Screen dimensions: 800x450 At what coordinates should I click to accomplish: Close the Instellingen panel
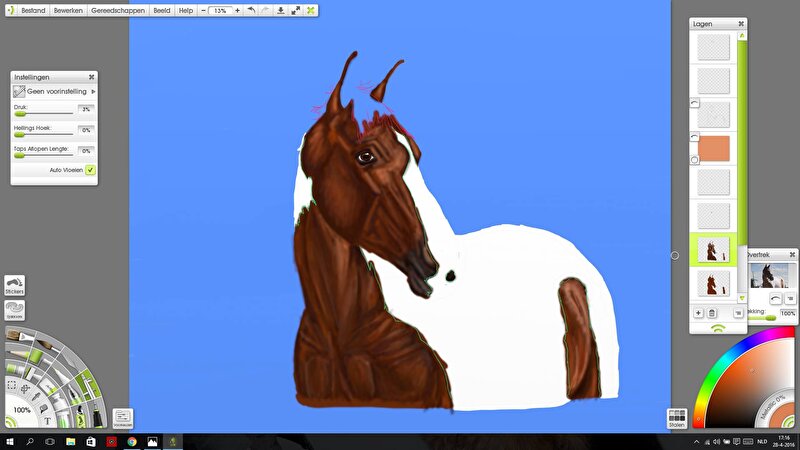(x=91, y=77)
